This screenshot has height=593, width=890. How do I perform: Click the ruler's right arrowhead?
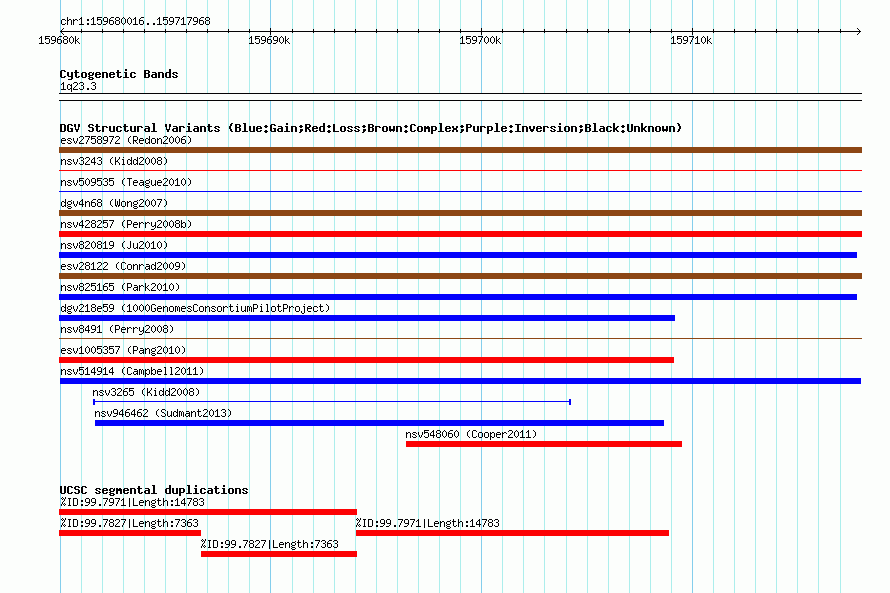pos(859,31)
